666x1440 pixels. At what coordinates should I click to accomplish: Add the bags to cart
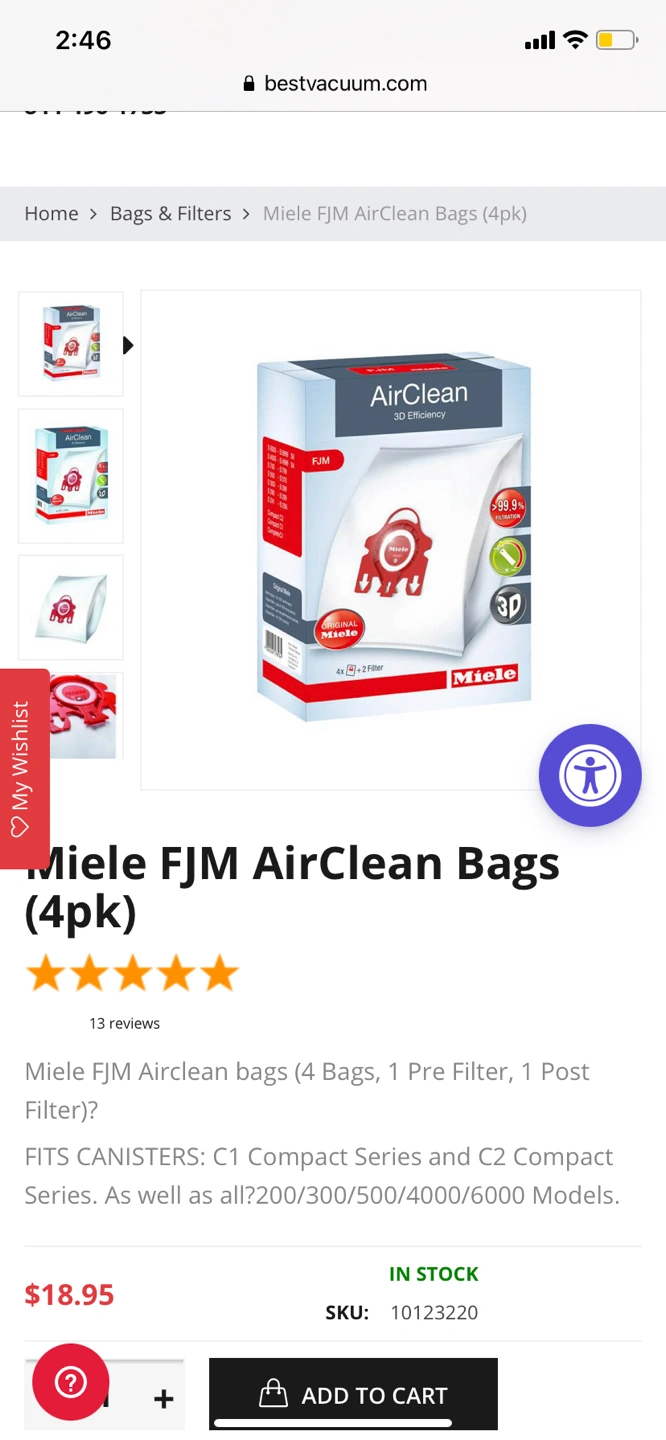(x=353, y=1394)
